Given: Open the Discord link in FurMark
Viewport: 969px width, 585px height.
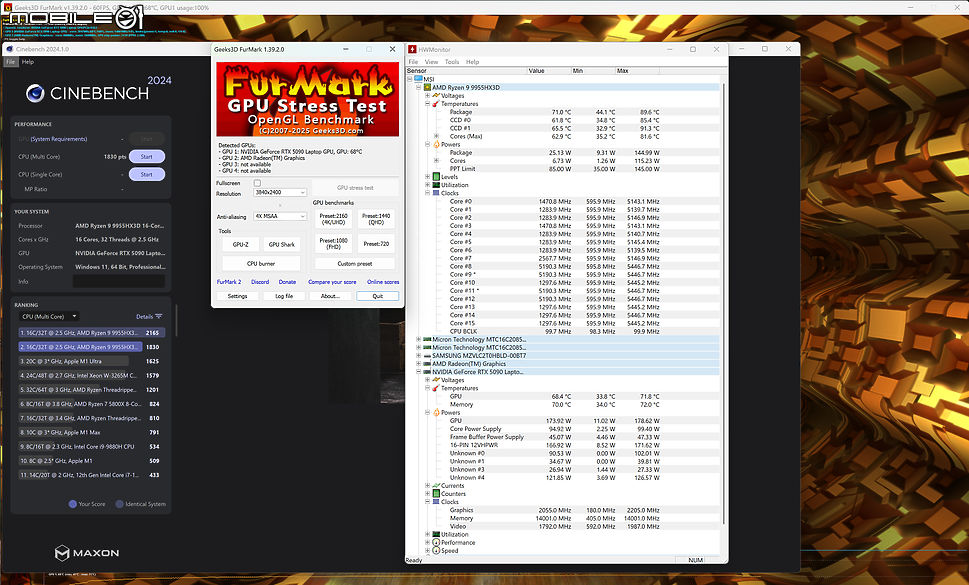Looking at the screenshot, I should pyautogui.click(x=260, y=282).
